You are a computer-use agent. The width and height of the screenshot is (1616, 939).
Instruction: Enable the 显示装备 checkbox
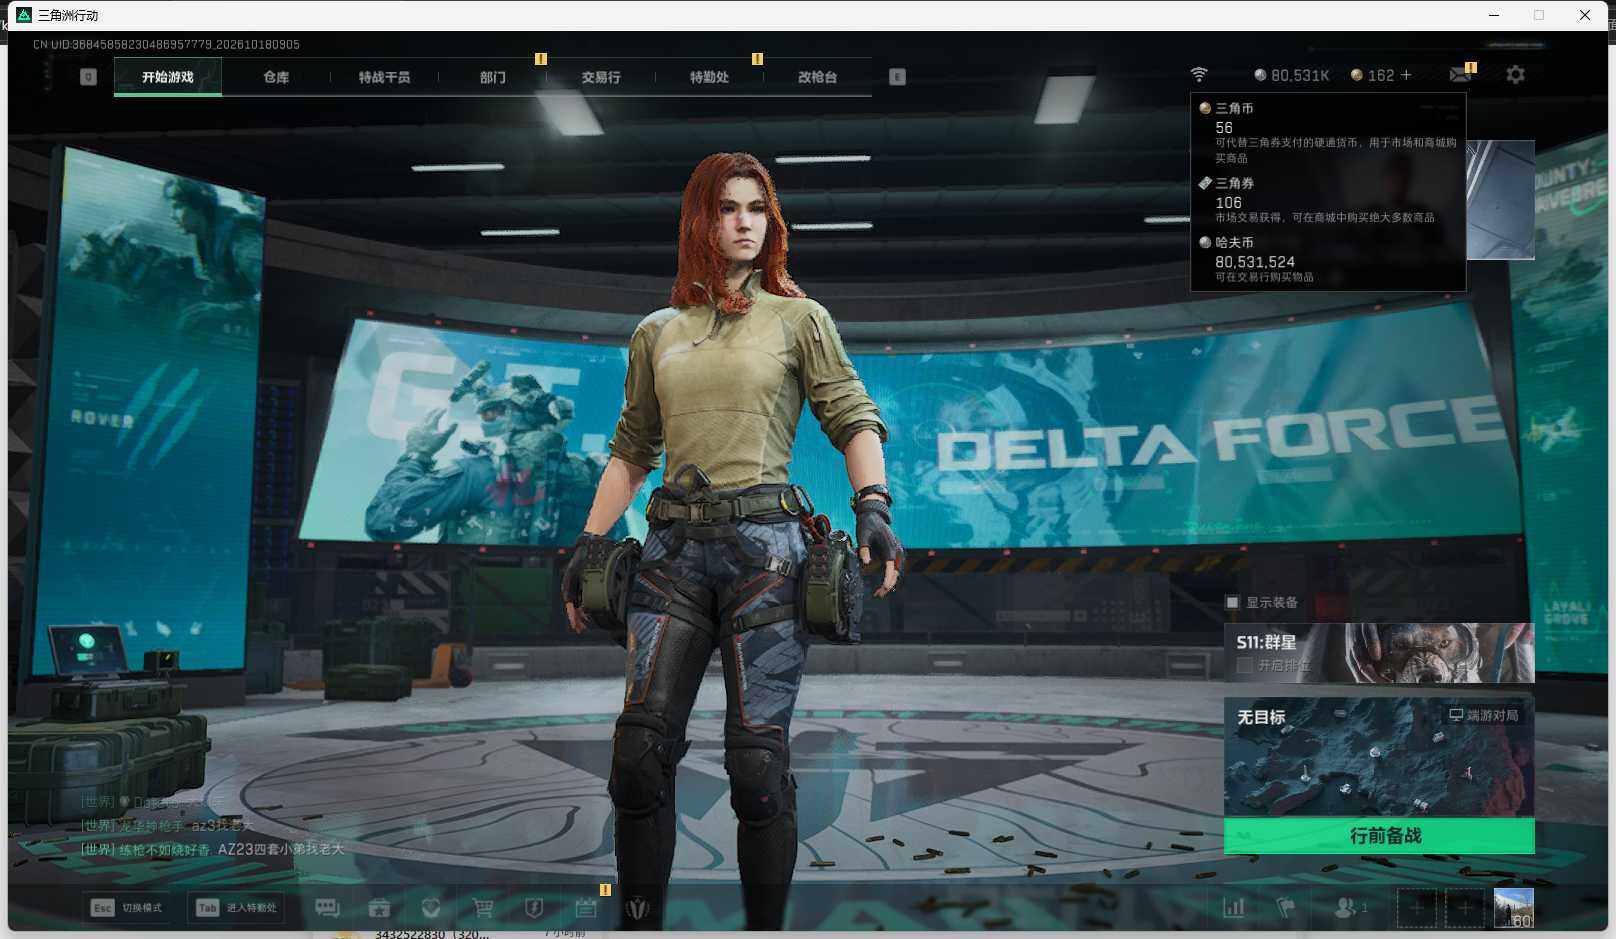(x=1232, y=602)
